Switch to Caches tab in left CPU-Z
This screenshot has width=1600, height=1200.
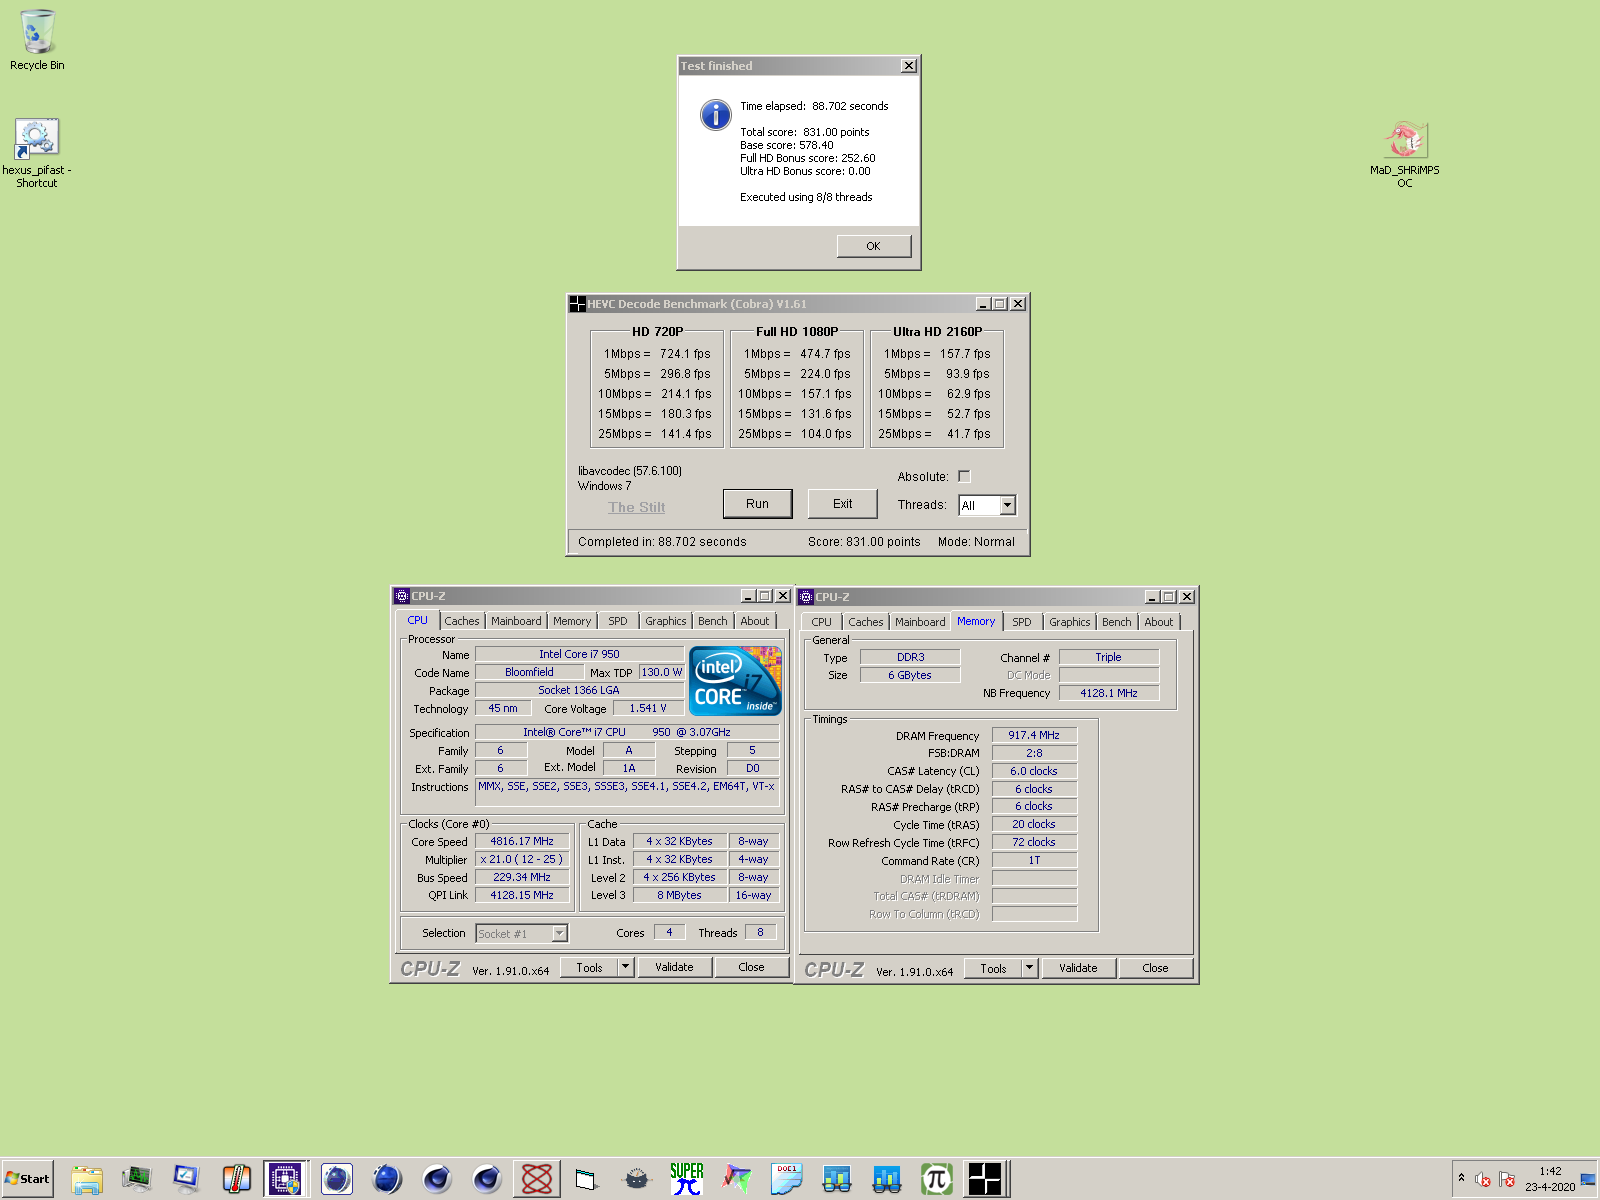tap(462, 621)
